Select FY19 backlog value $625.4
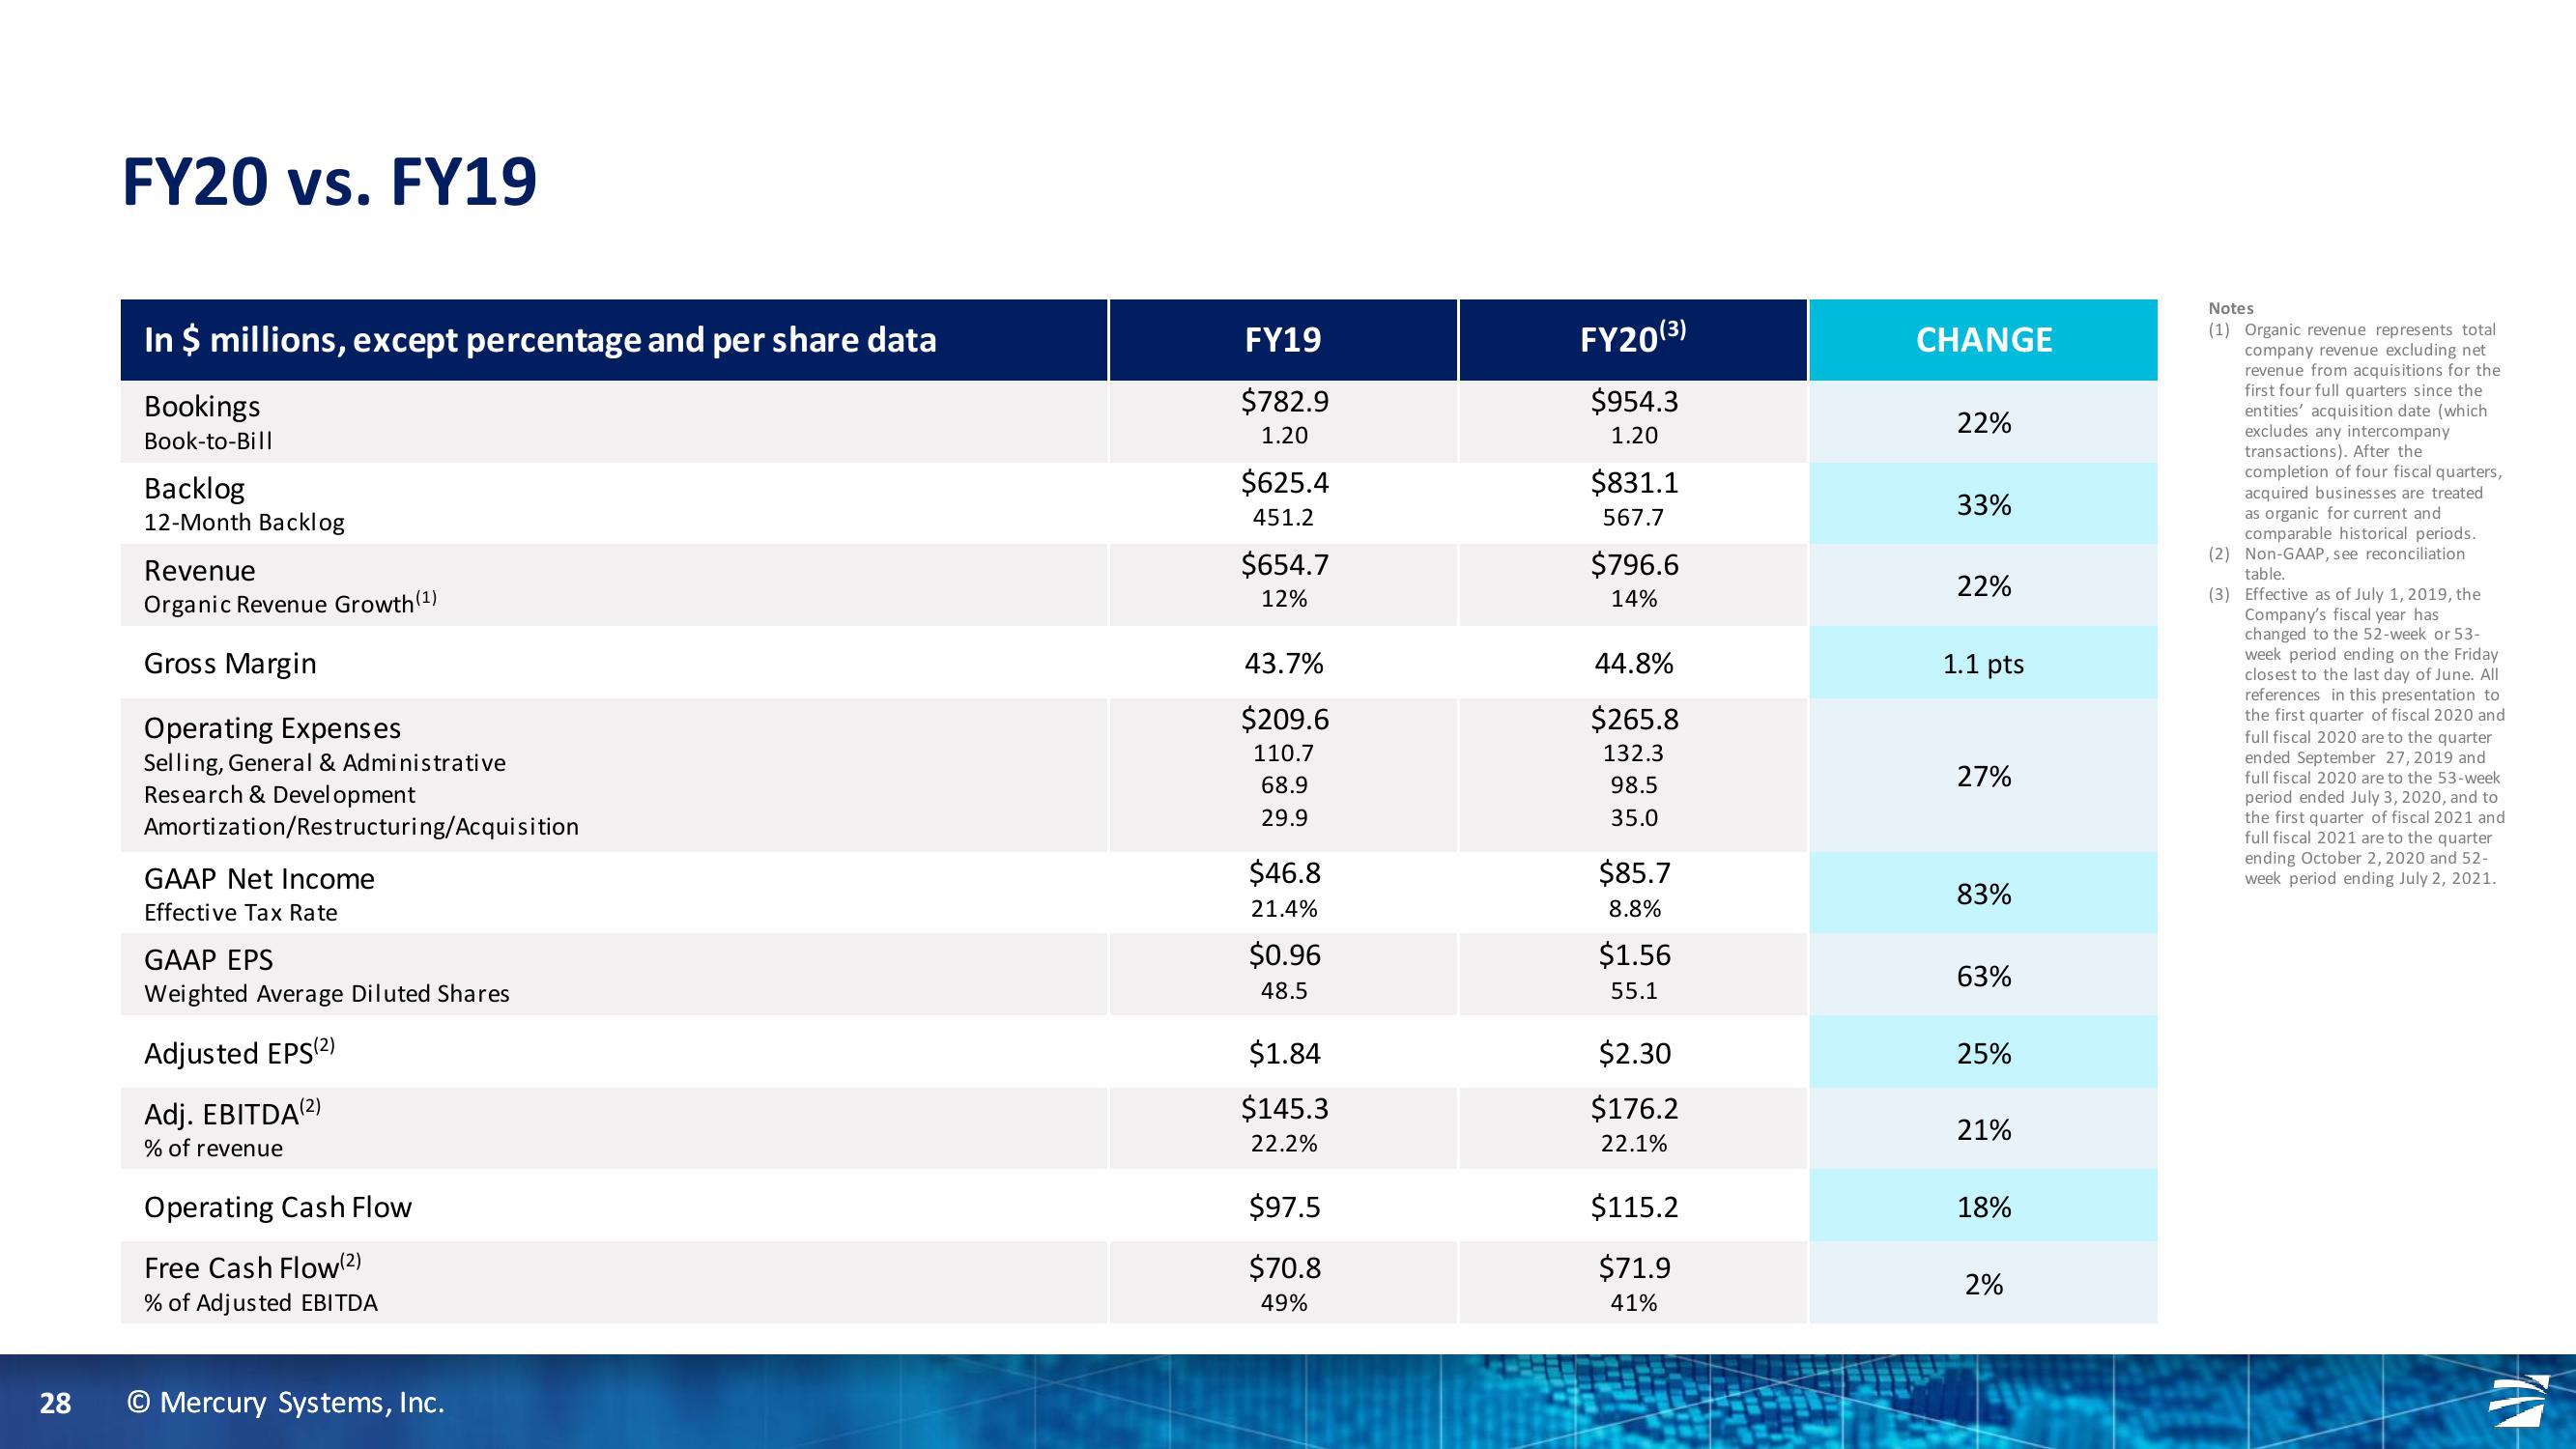 click(1285, 483)
